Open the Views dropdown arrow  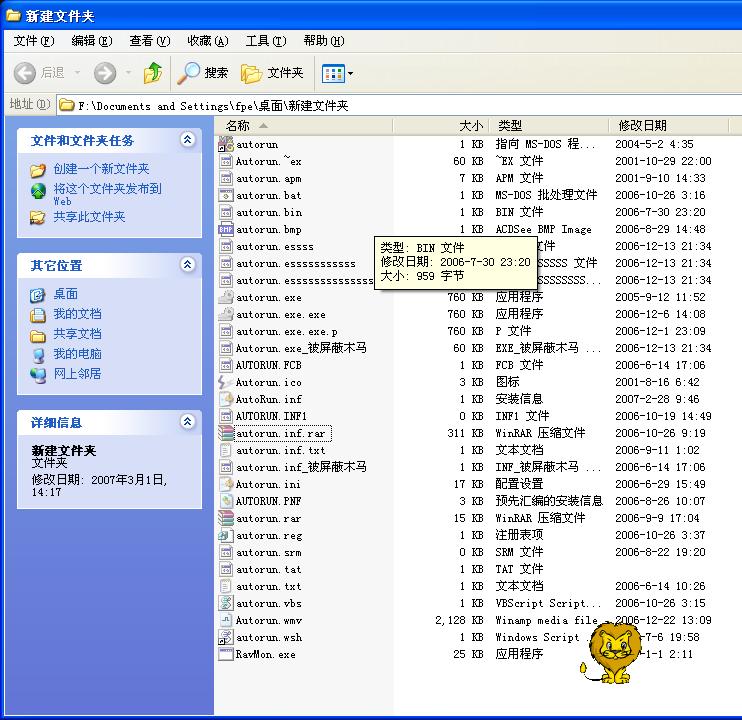point(351,73)
